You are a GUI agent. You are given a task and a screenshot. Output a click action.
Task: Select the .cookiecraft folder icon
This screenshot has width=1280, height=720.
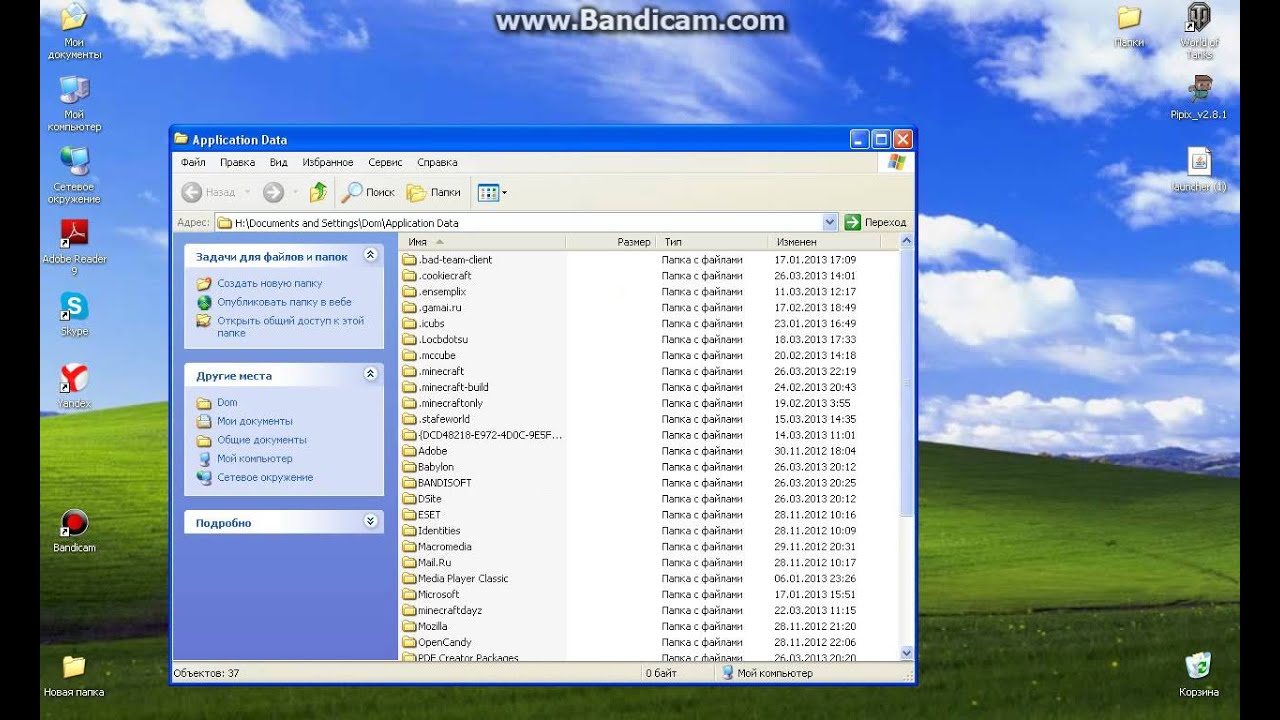pos(409,276)
